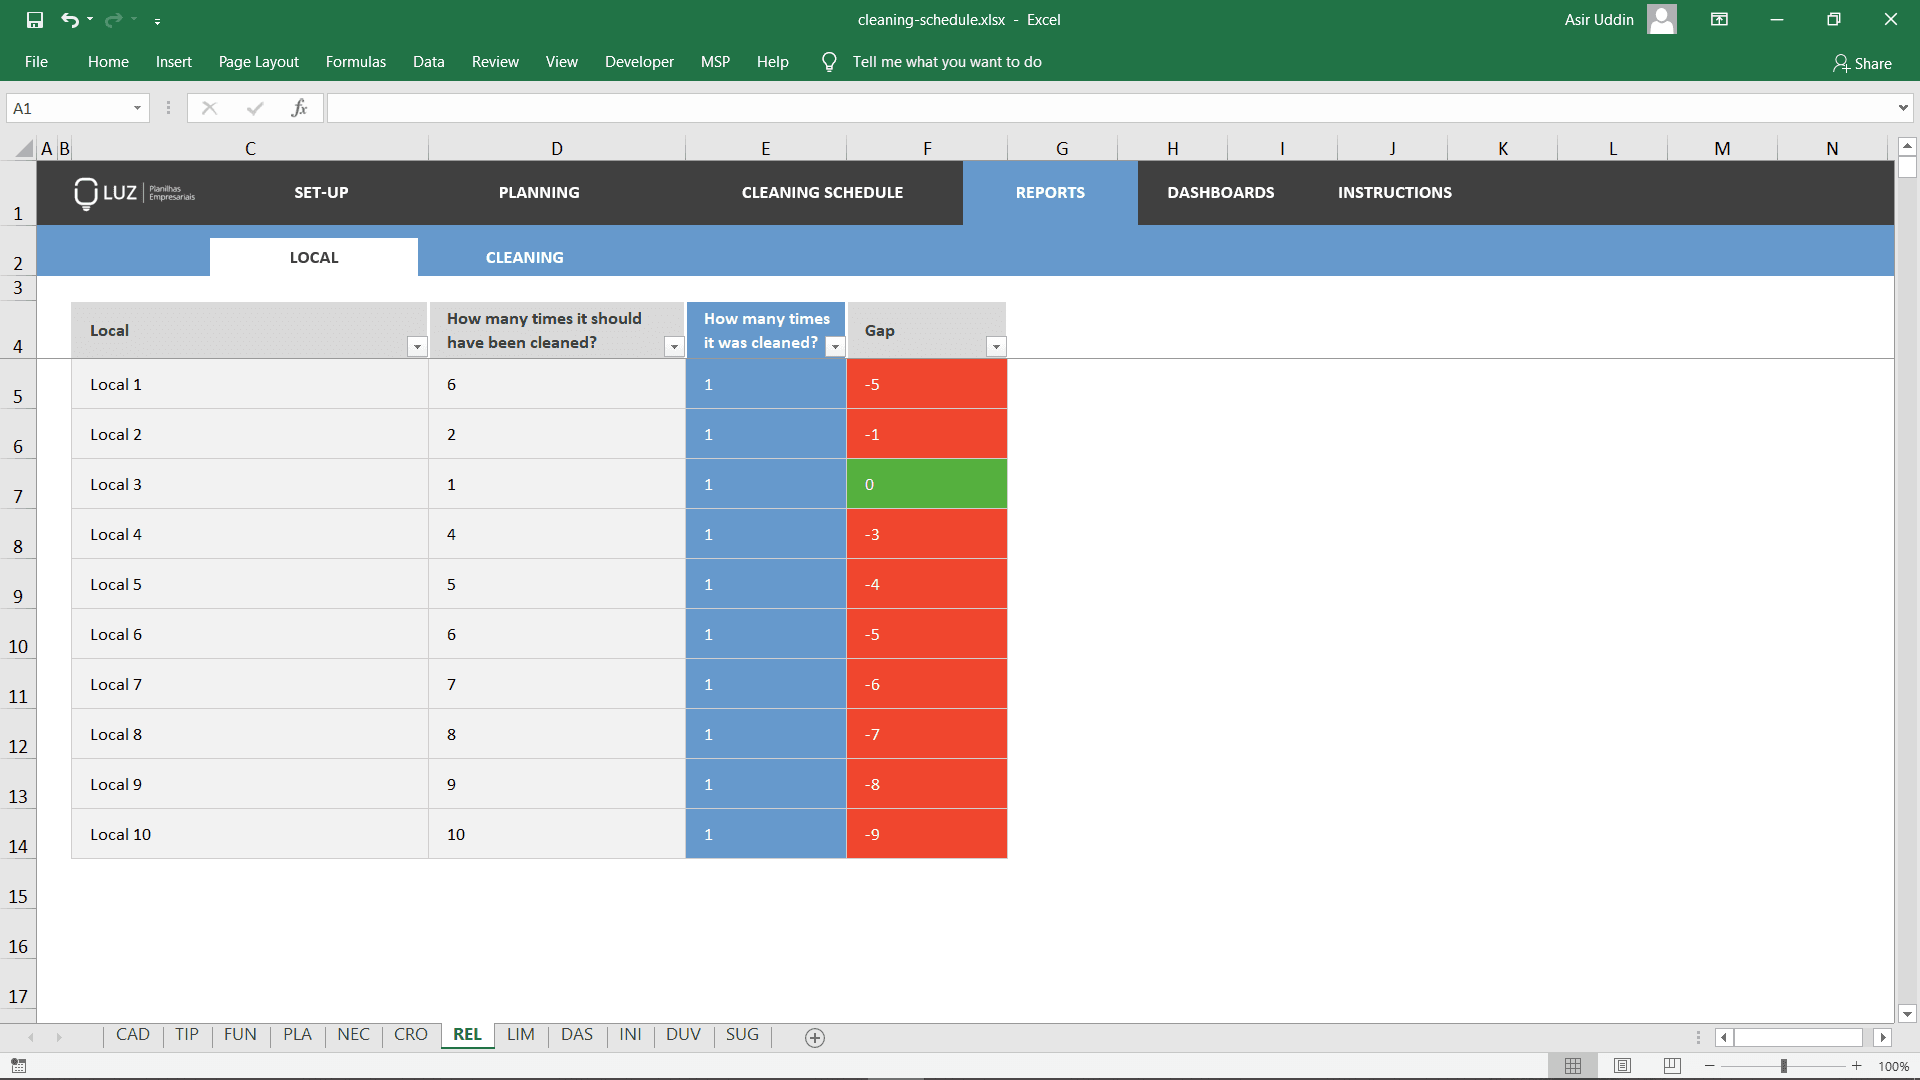Open the INSTRUCTIONS section
The height and width of the screenshot is (1080, 1920).
click(1394, 192)
